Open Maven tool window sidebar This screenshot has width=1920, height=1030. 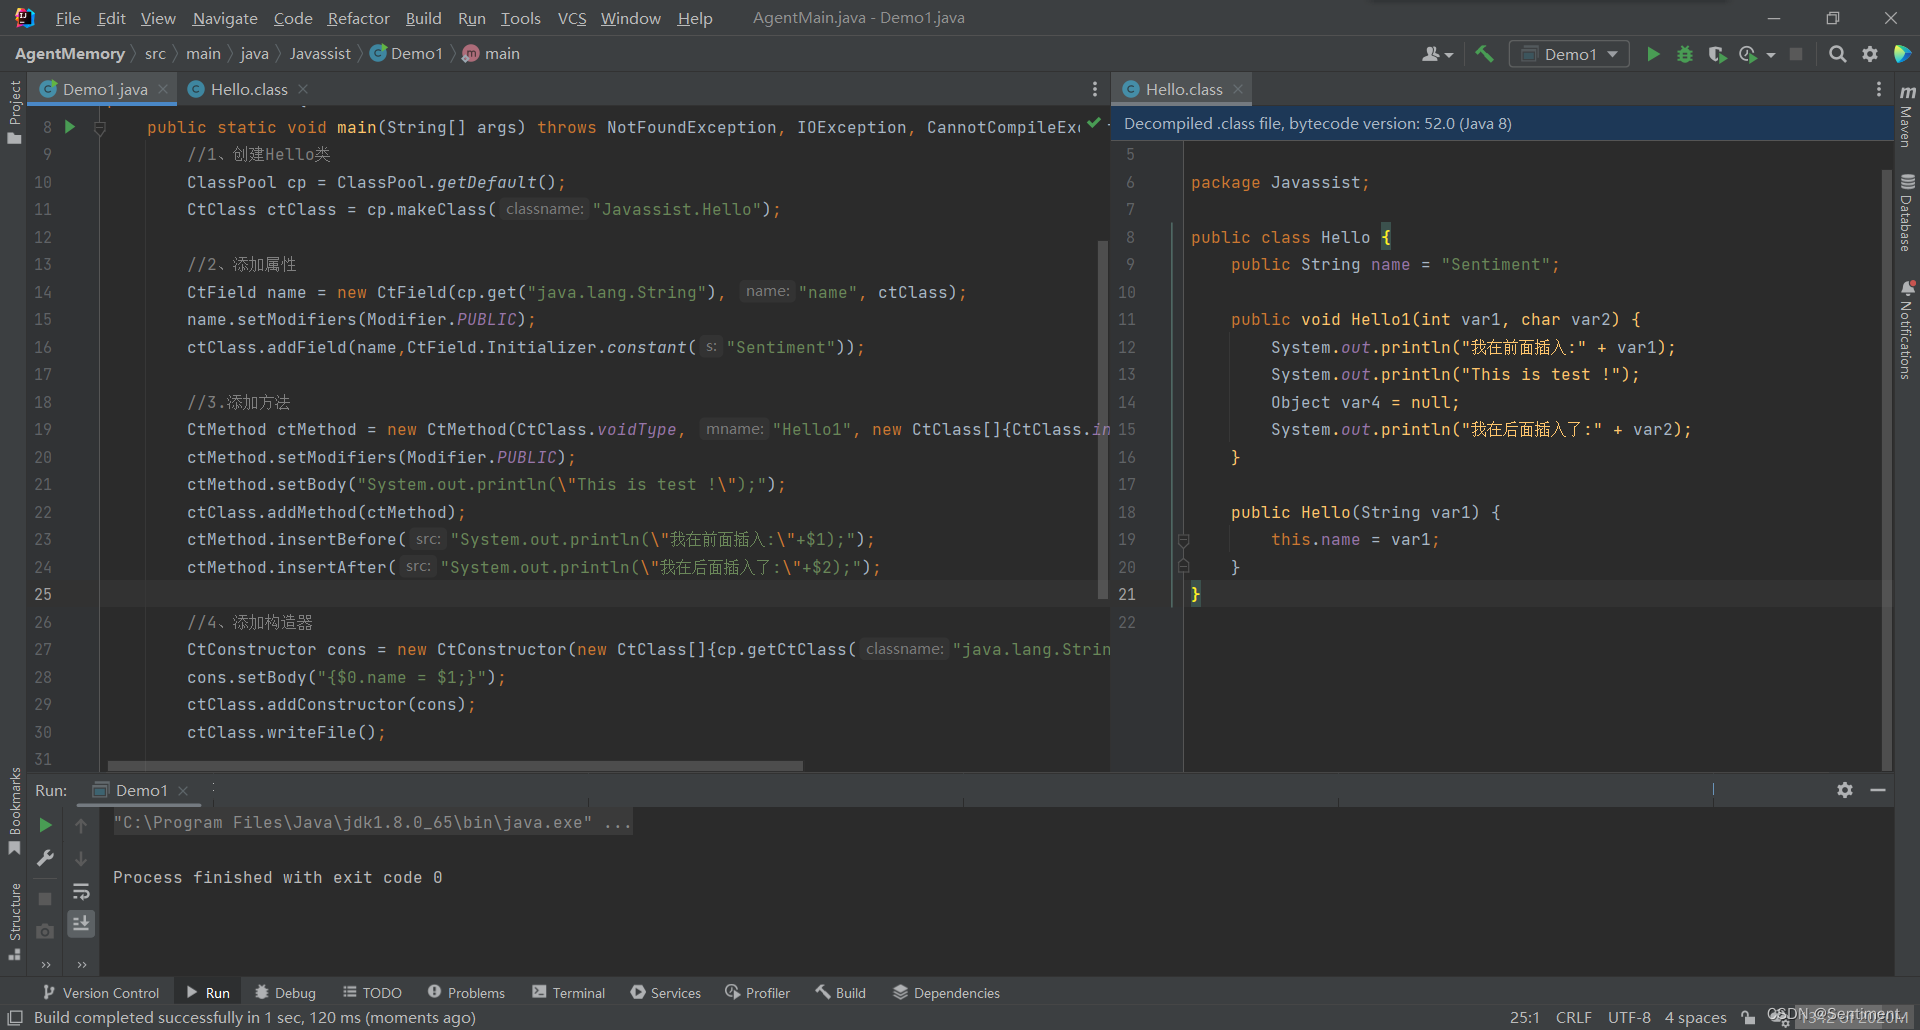pyautogui.click(x=1907, y=117)
